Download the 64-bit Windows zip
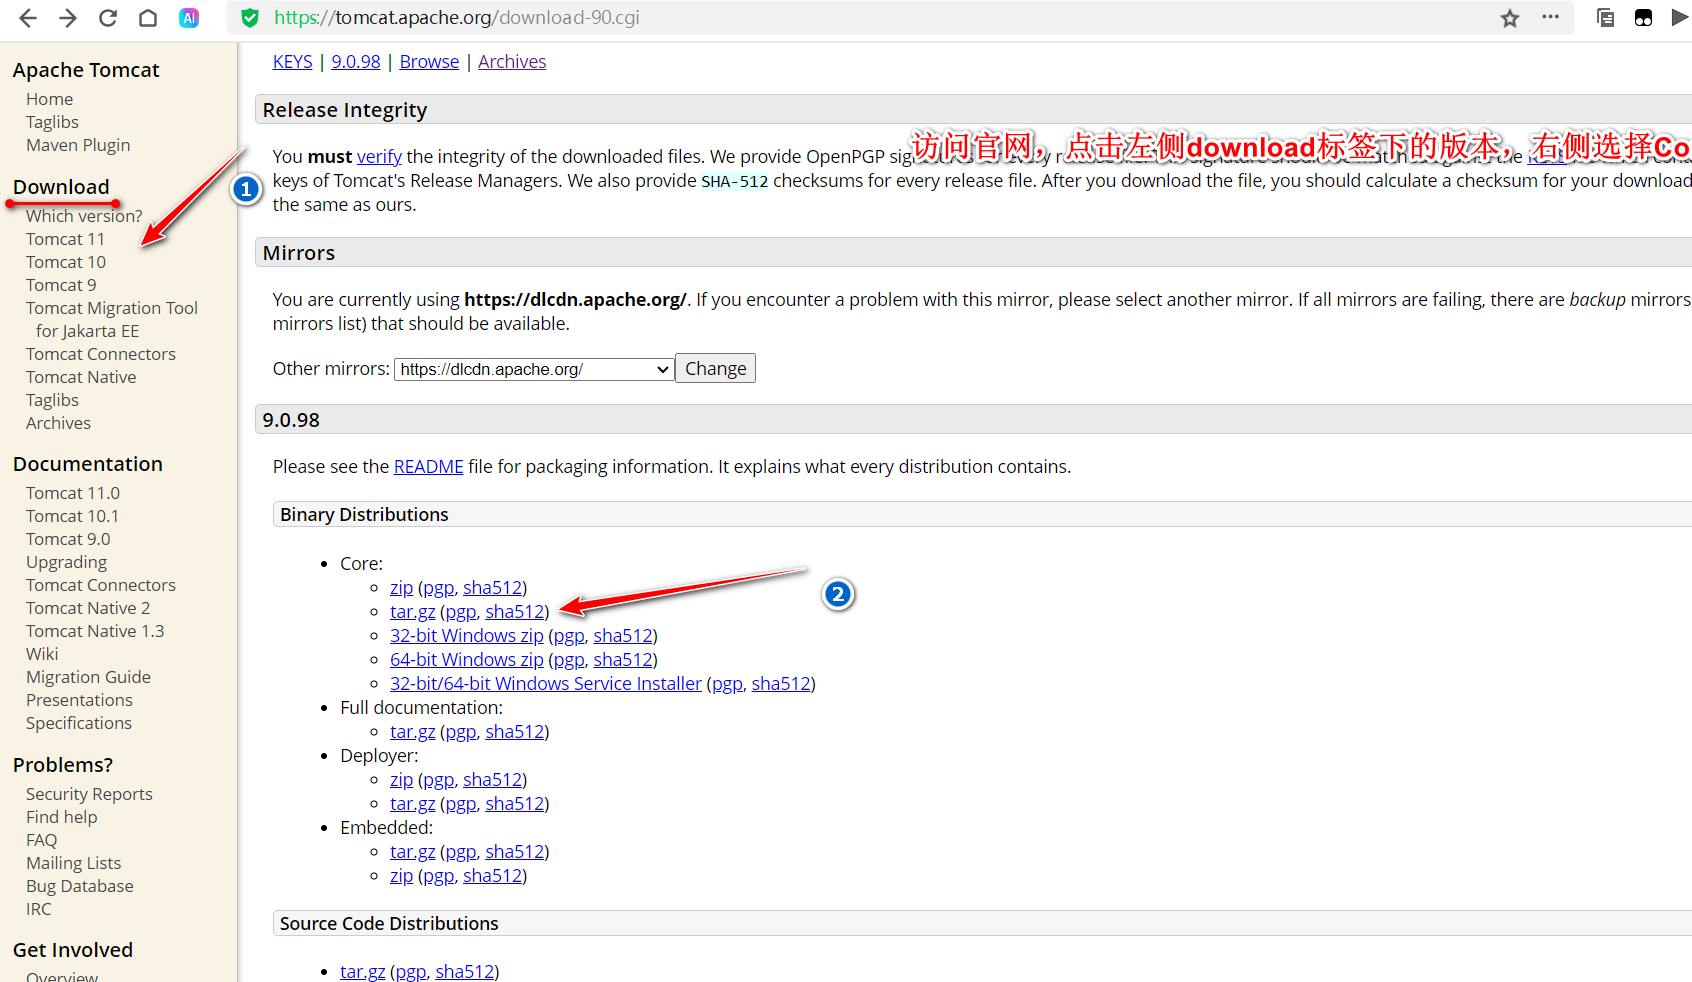 coord(467,659)
